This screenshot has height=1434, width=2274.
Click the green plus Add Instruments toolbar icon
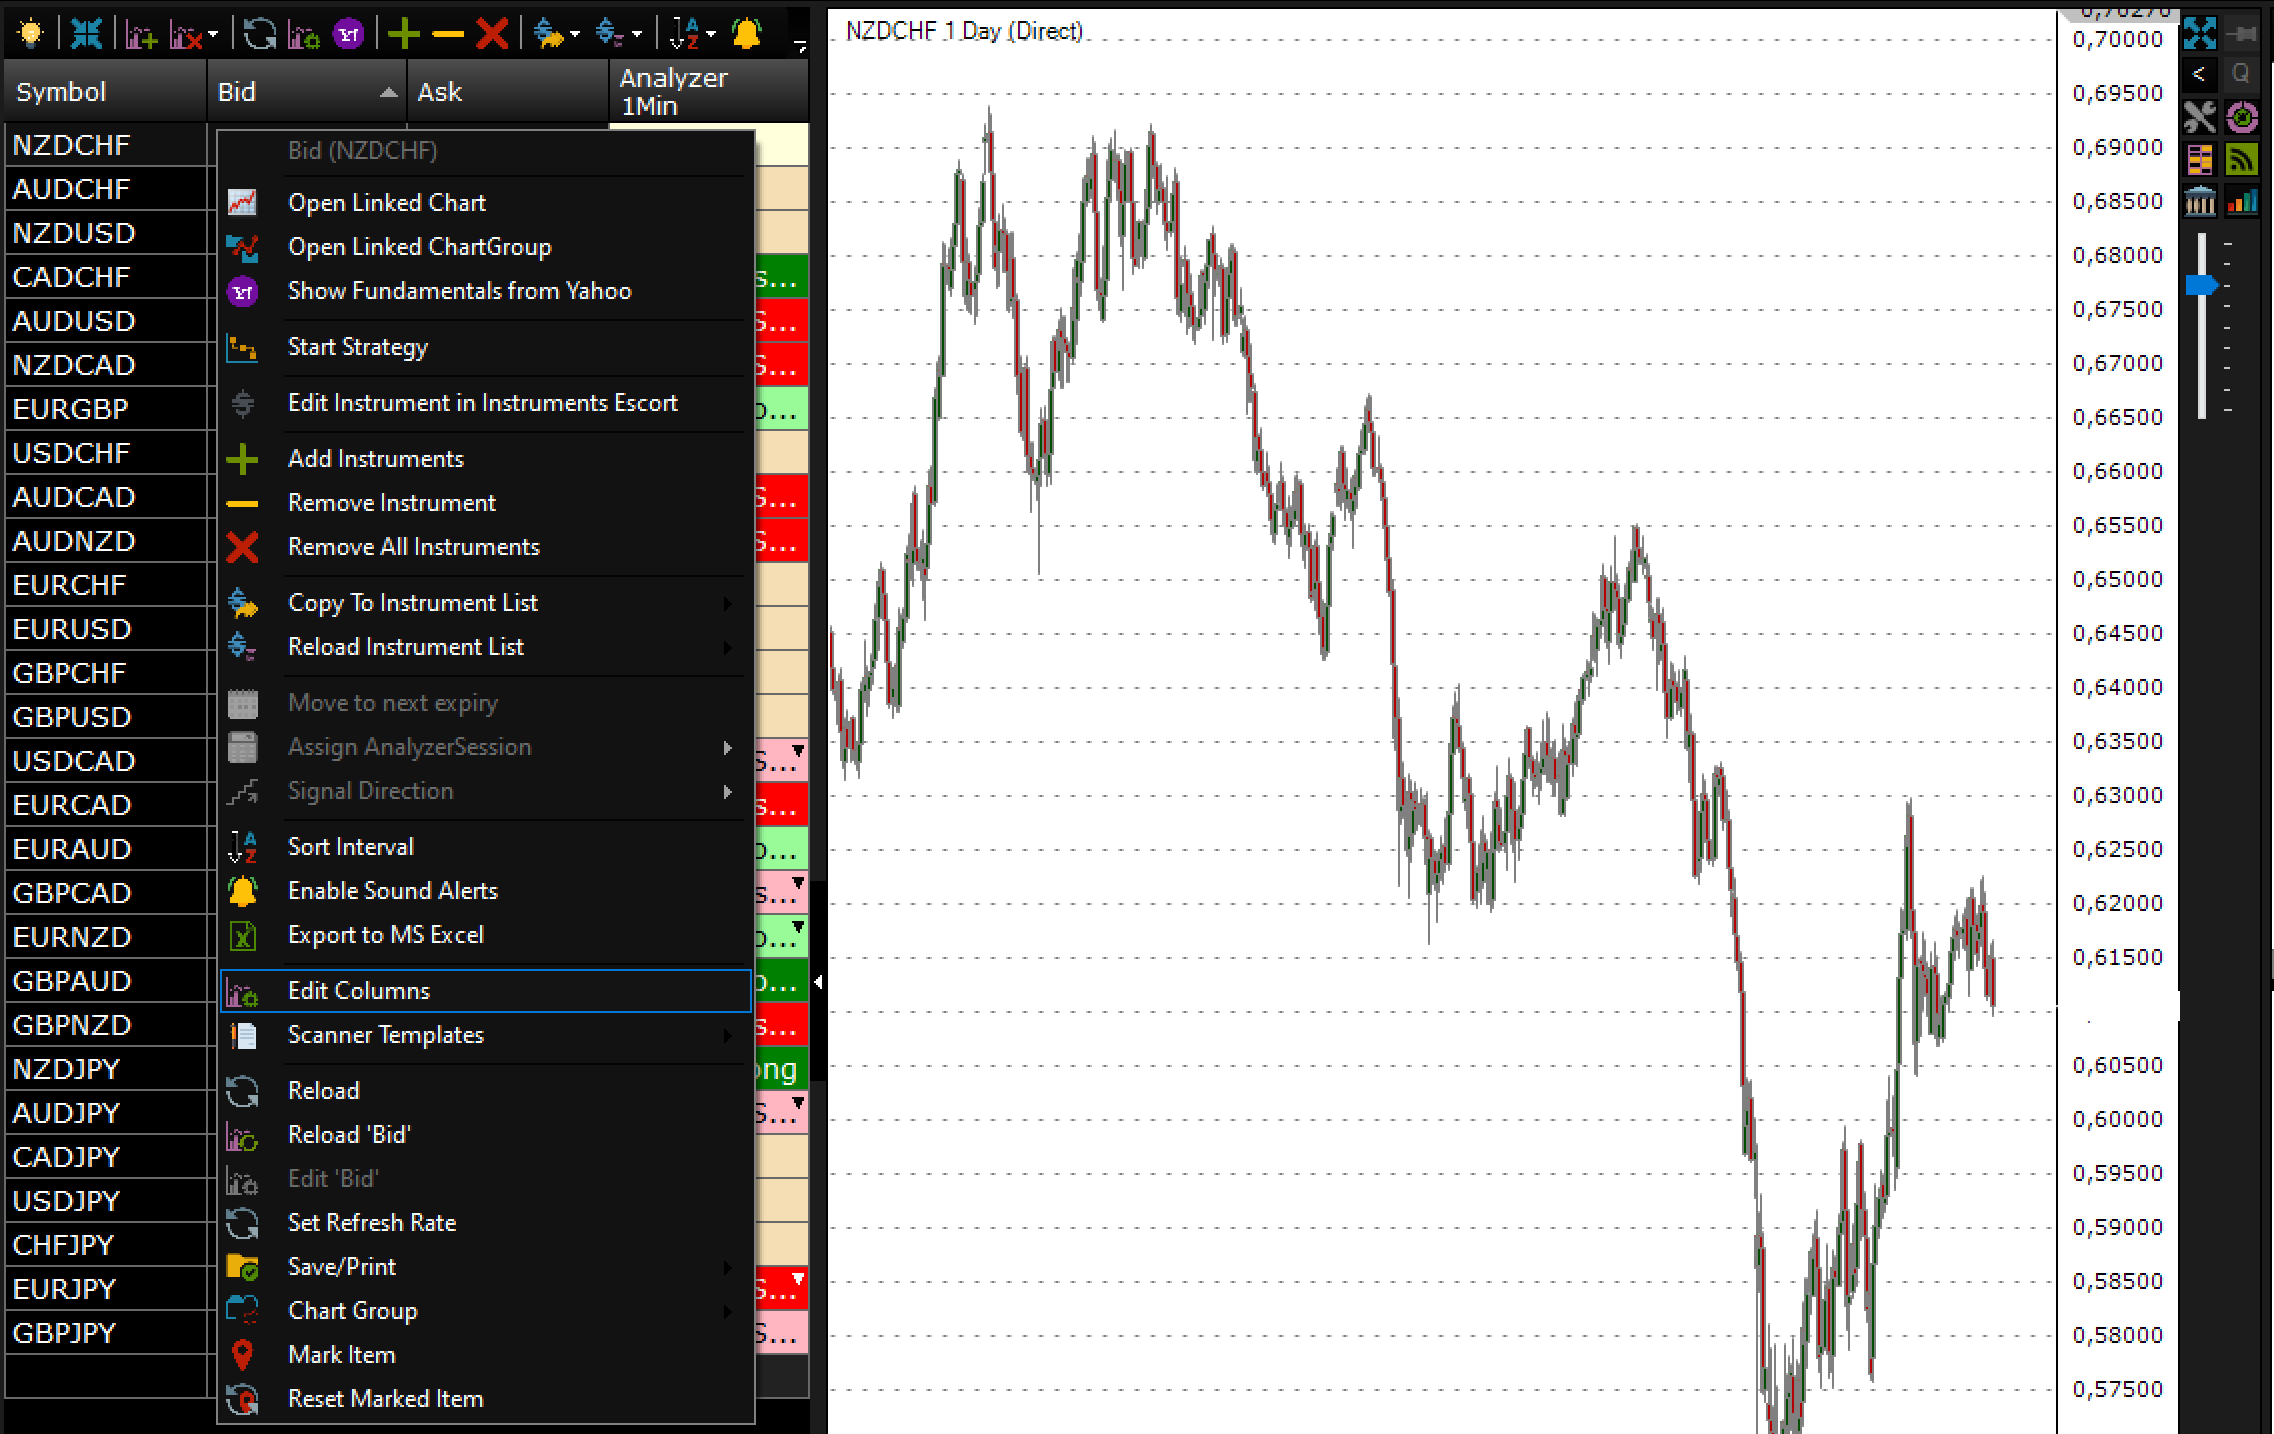tap(403, 34)
